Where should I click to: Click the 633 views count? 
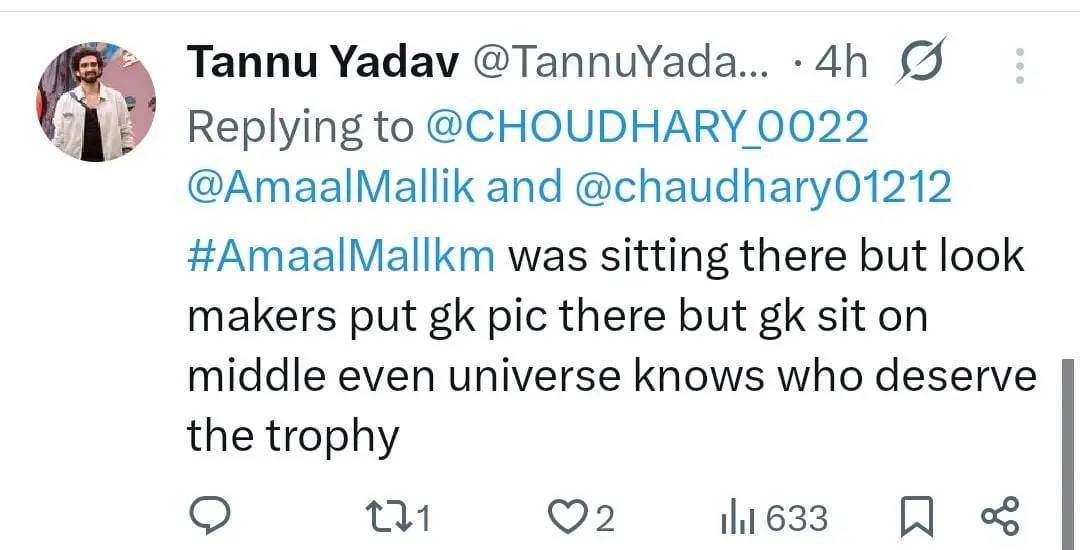click(797, 518)
